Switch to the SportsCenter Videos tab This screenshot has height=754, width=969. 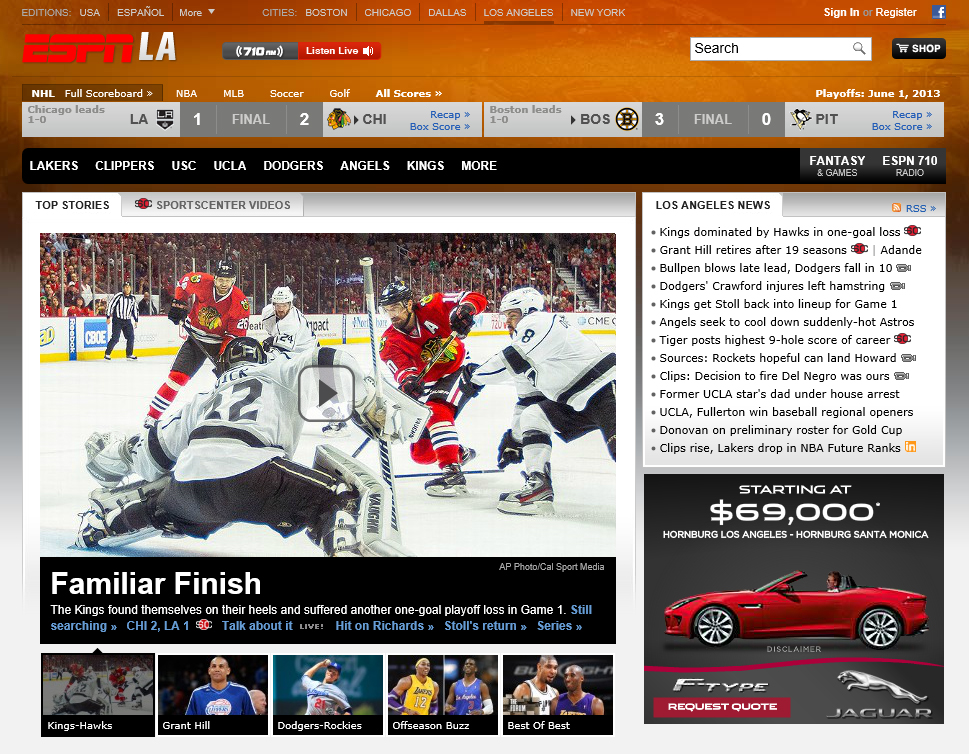(x=213, y=205)
